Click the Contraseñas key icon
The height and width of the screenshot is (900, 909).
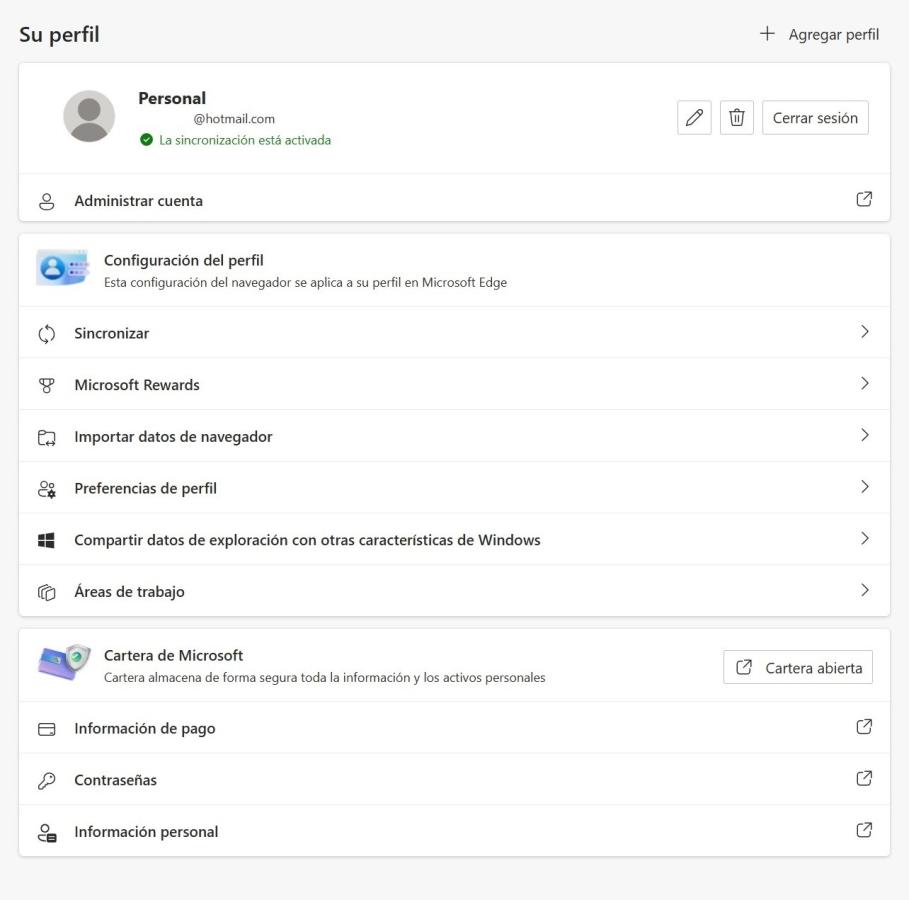(x=46, y=781)
